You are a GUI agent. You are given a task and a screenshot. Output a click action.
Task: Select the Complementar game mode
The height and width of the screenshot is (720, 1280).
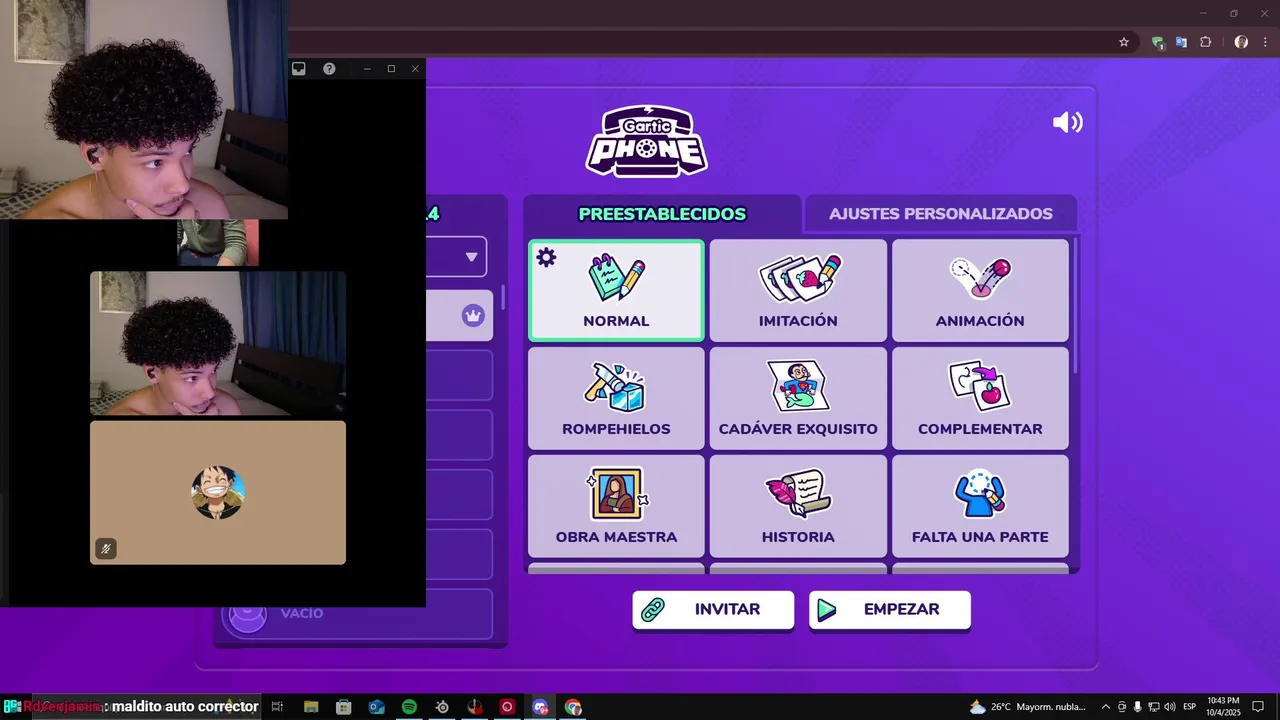pos(980,398)
